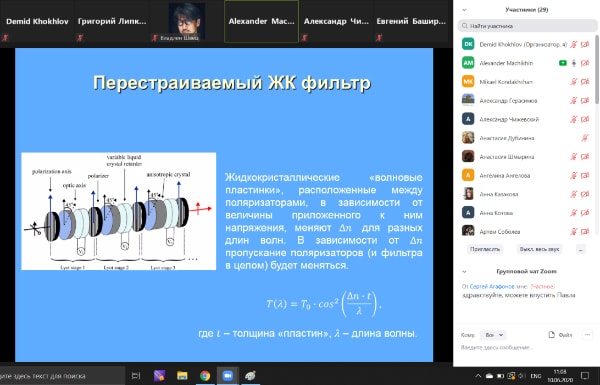
Task: Click the Файл label in chat
Action: pyautogui.click(x=565, y=335)
